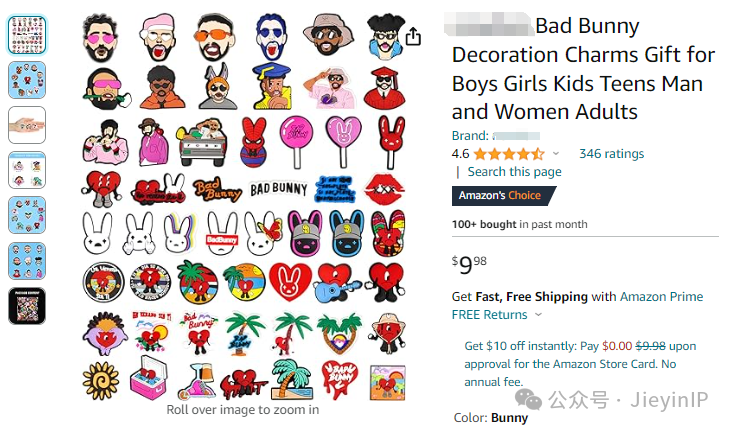Click the FREE Returns link
The width and height of the screenshot is (732, 429).
489,315
